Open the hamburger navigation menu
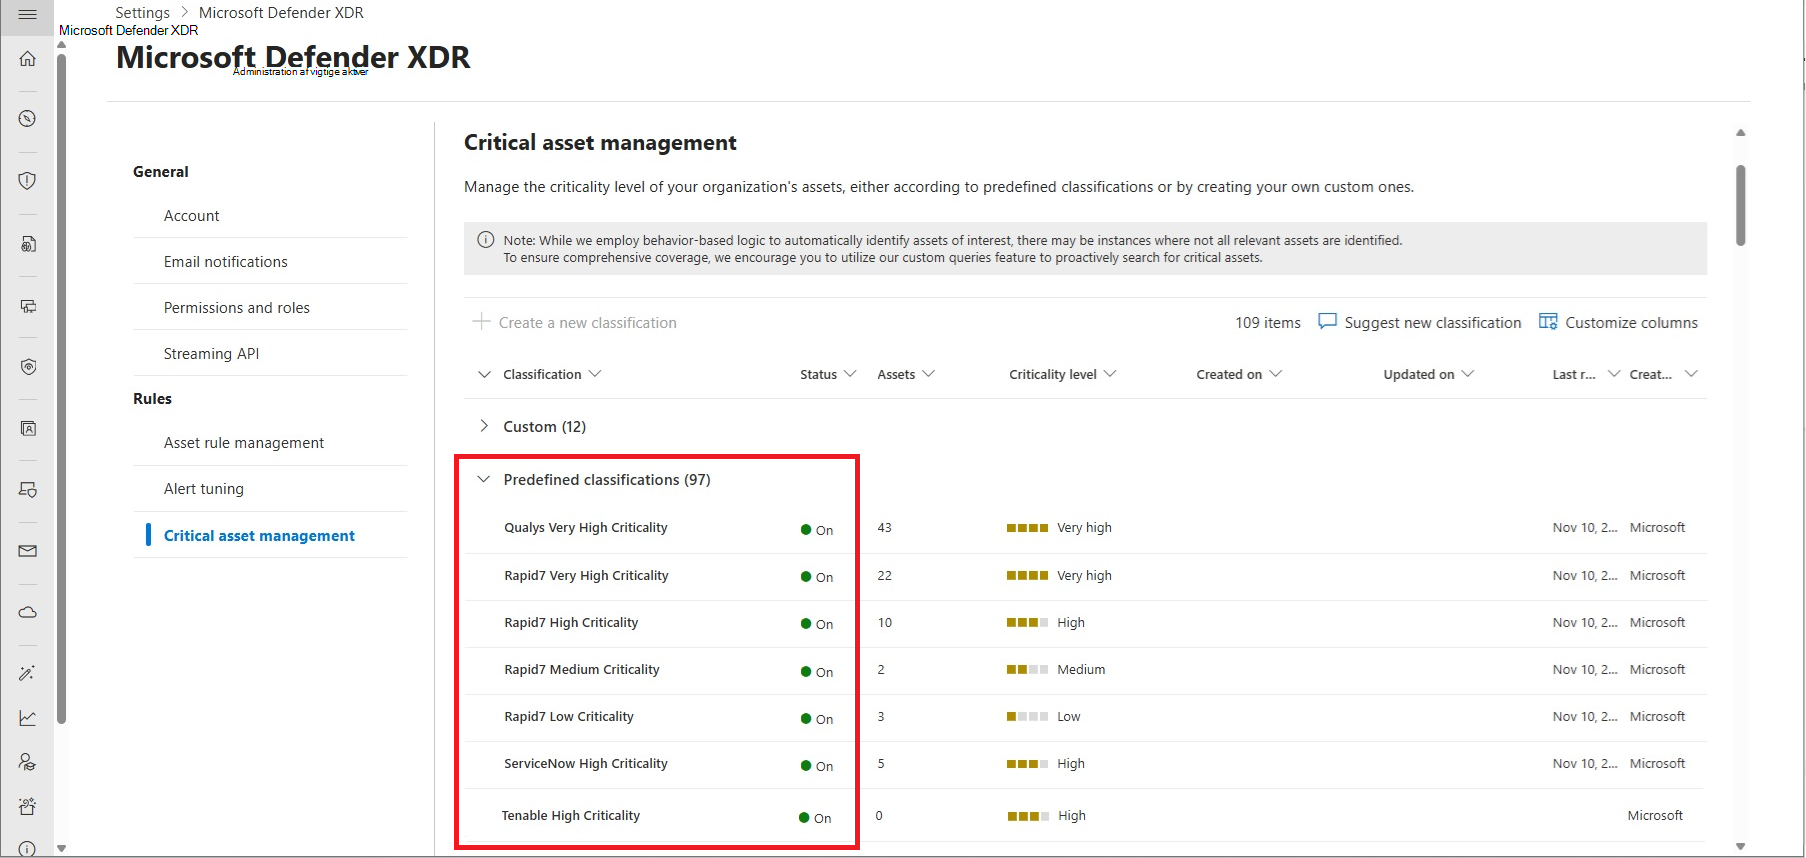The height and width of the screenshot is (858, 1806). click(27, 15)
